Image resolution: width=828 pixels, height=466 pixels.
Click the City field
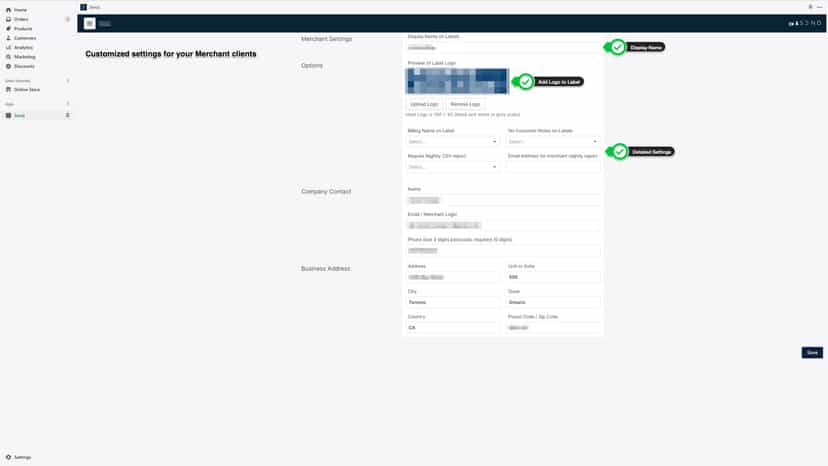[x=453, y=303]
